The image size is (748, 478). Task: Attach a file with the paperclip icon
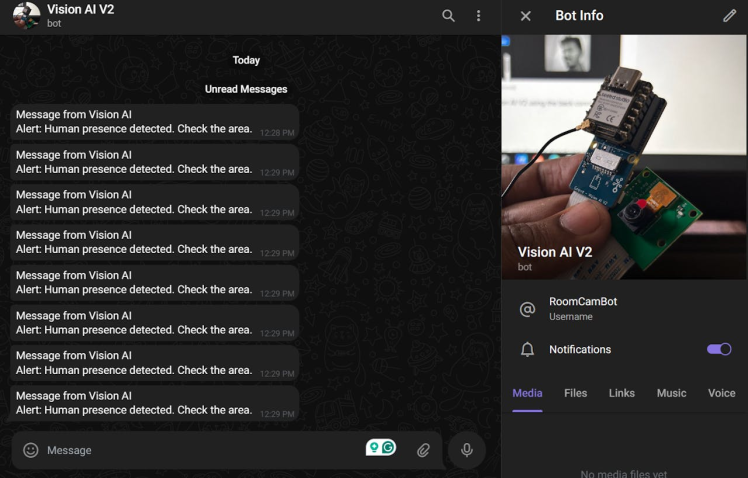click(423, 450)
